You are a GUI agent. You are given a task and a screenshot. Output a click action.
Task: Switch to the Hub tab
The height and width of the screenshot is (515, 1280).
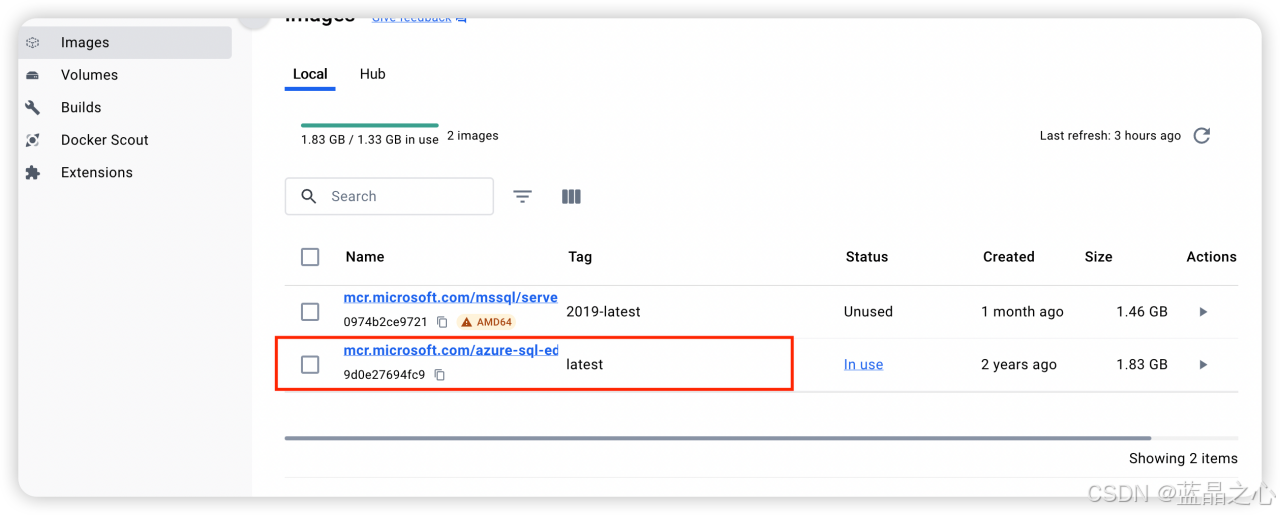(372, 74)
